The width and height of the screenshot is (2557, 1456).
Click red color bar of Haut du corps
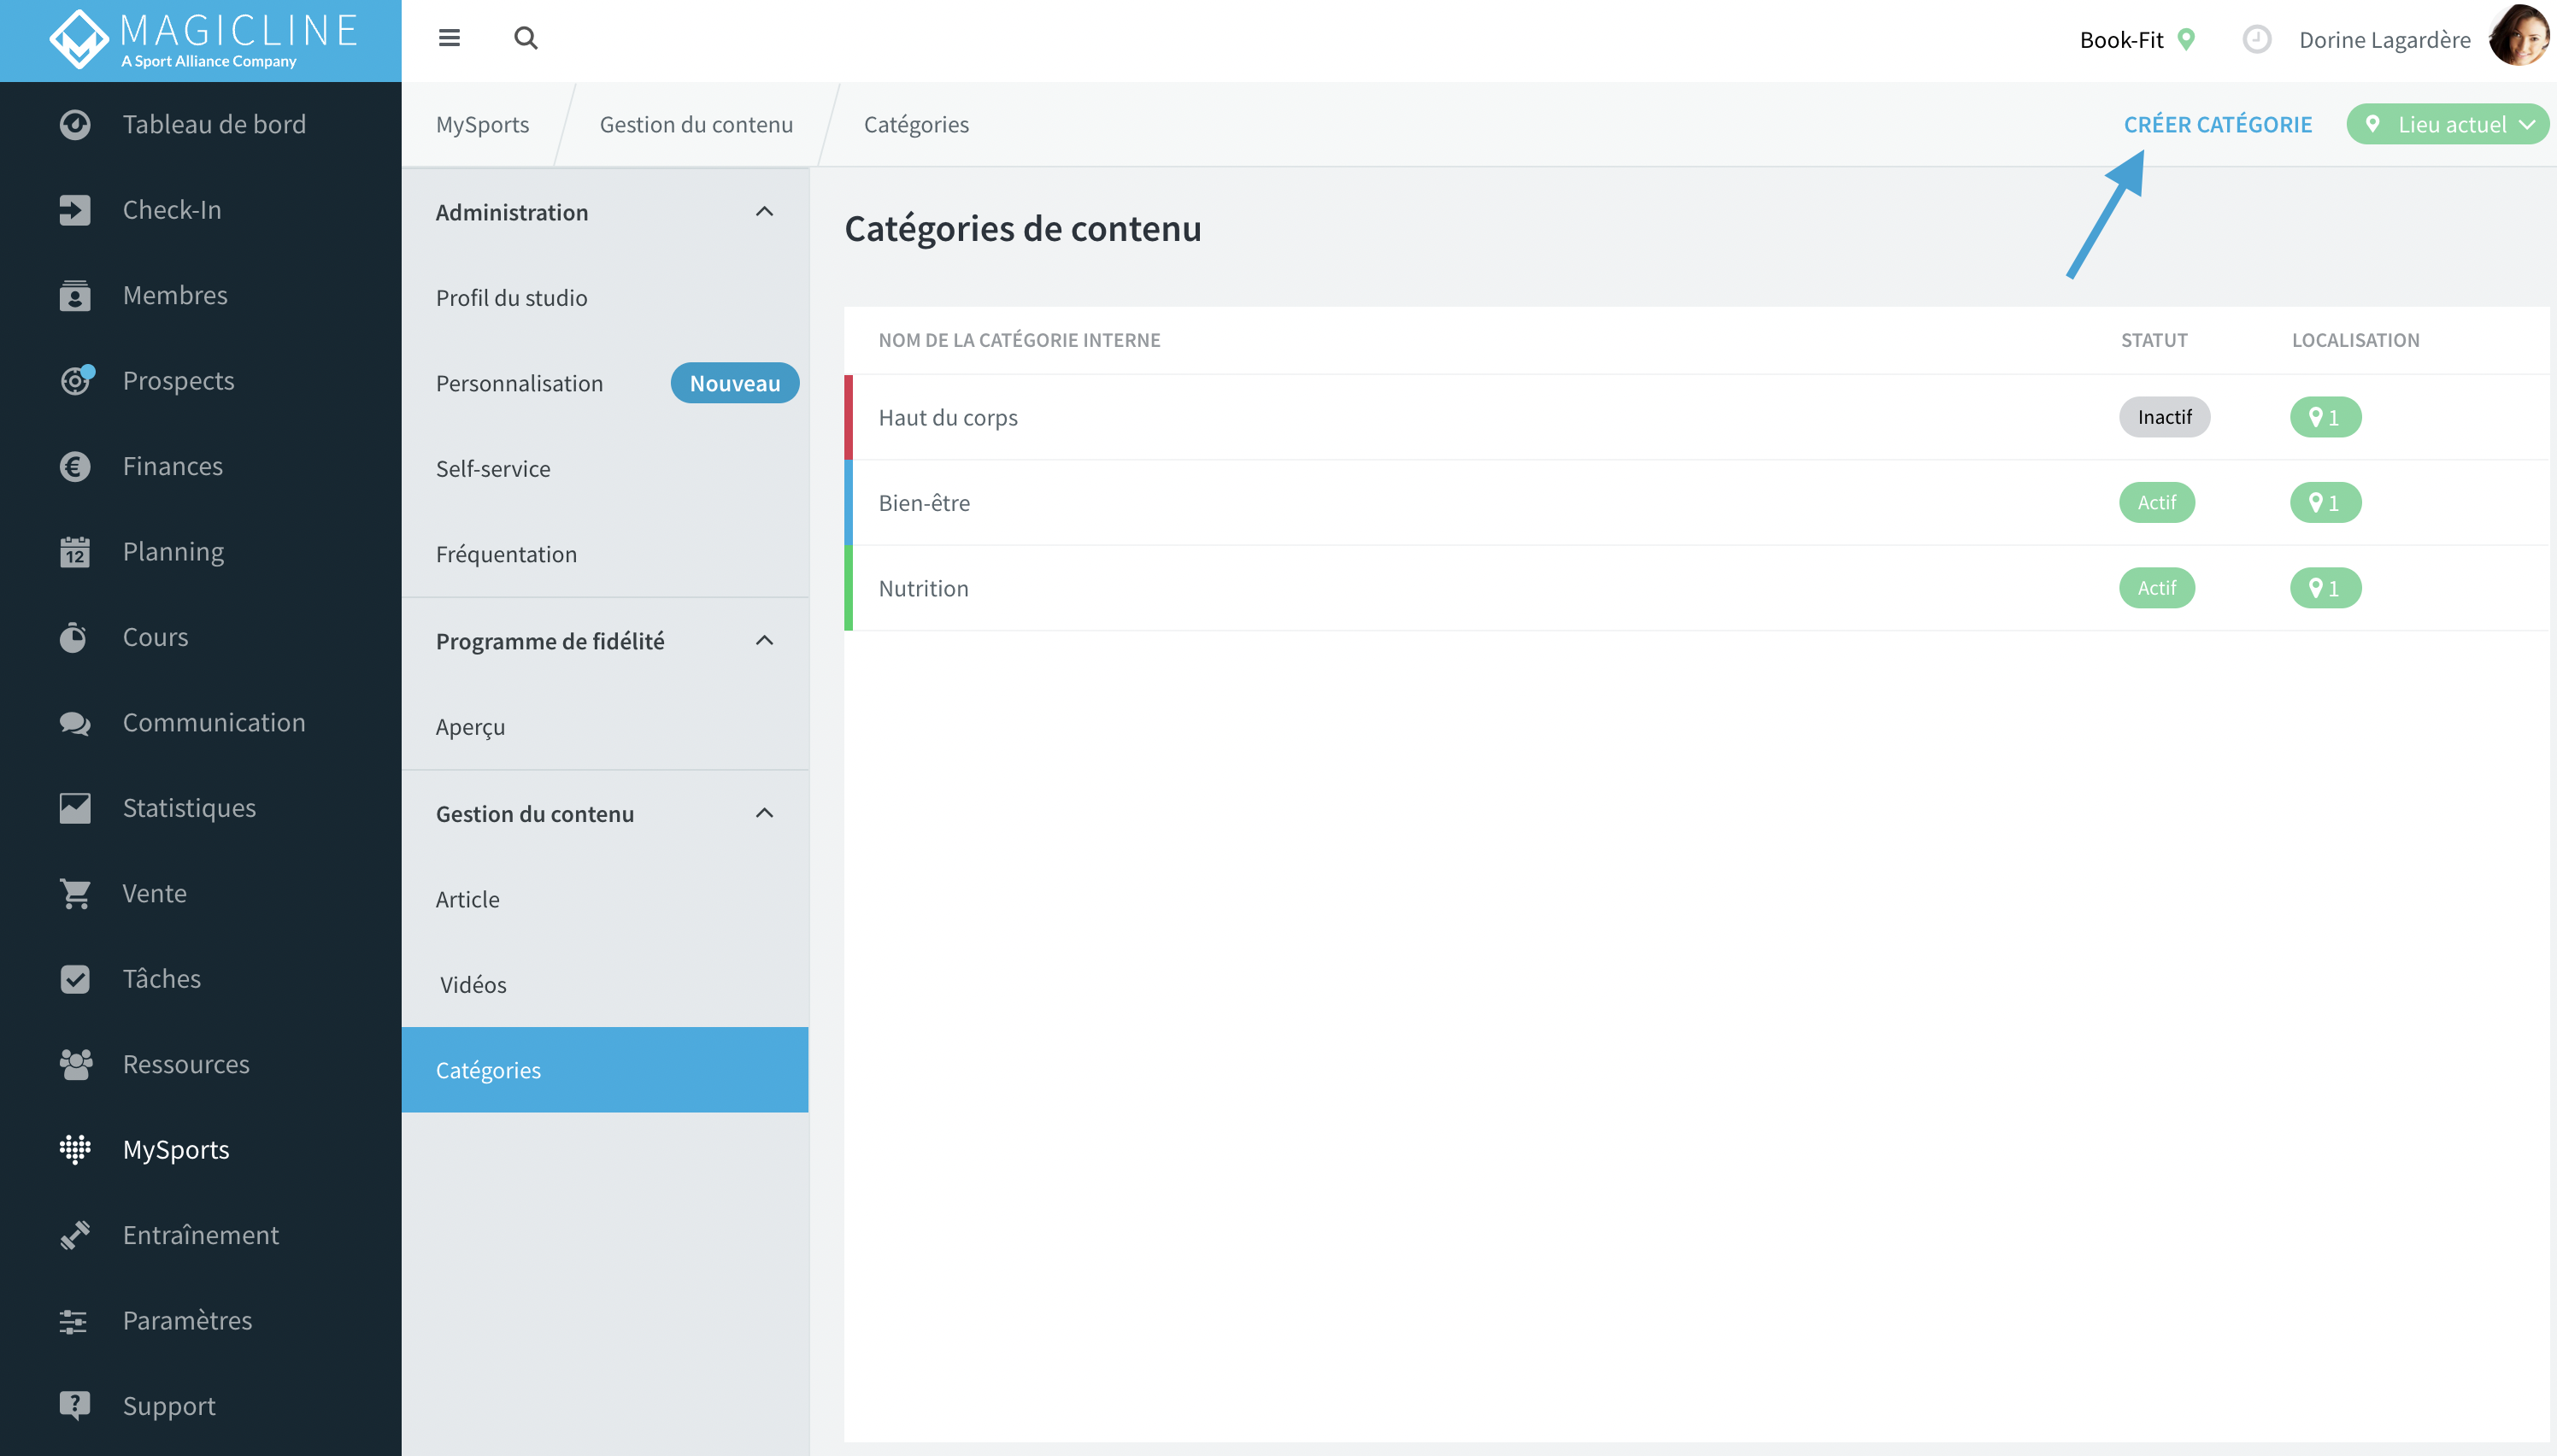click(848, 417)
